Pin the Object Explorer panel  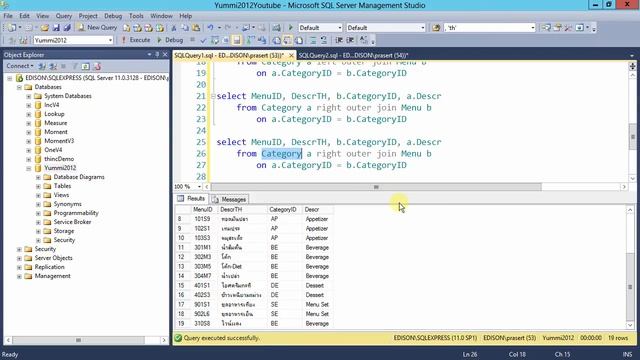tap(157, 54)
